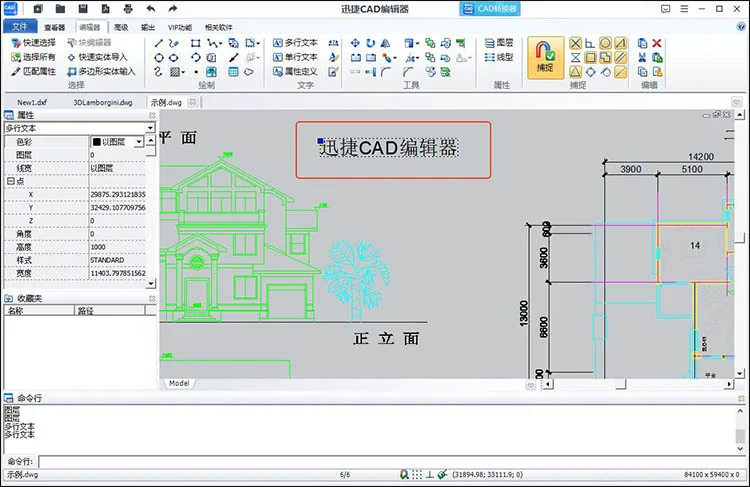Image resolution: width=750 pixels, height=487 pixels.
Task: Open the application menu dropdown in title bar
Action: click(x=684, y=9)
